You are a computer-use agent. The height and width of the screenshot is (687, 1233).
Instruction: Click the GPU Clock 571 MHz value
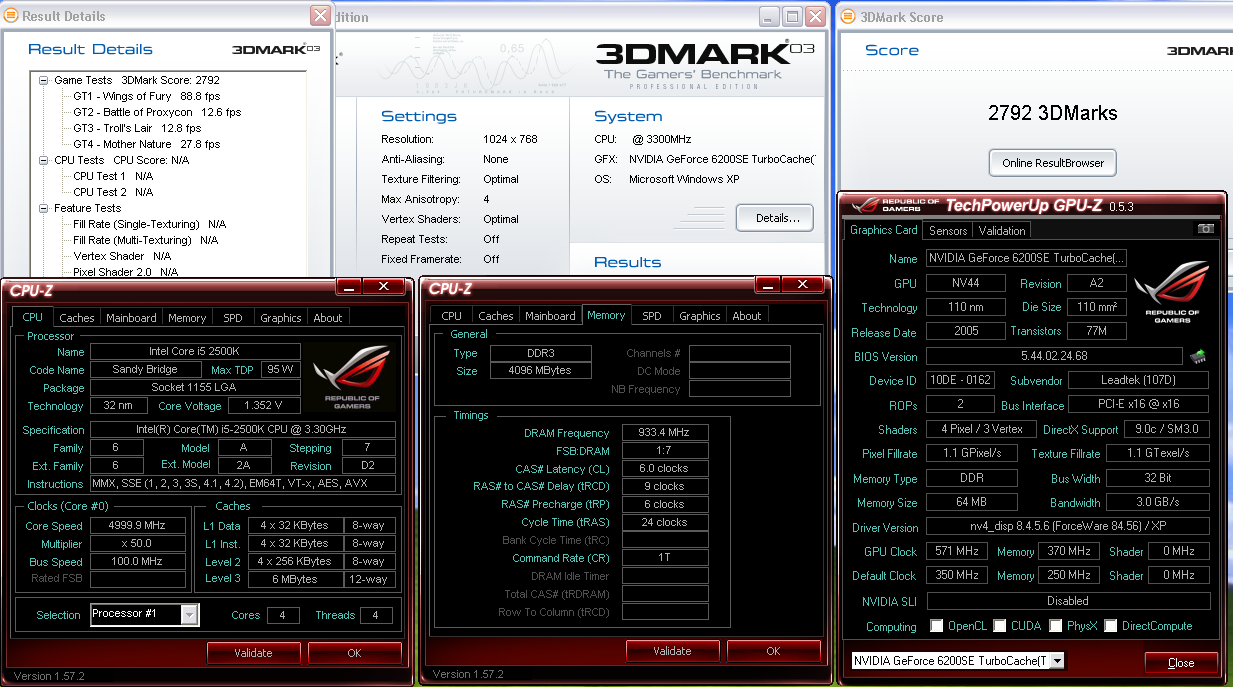pyautogui.click(x=956, y=551)
